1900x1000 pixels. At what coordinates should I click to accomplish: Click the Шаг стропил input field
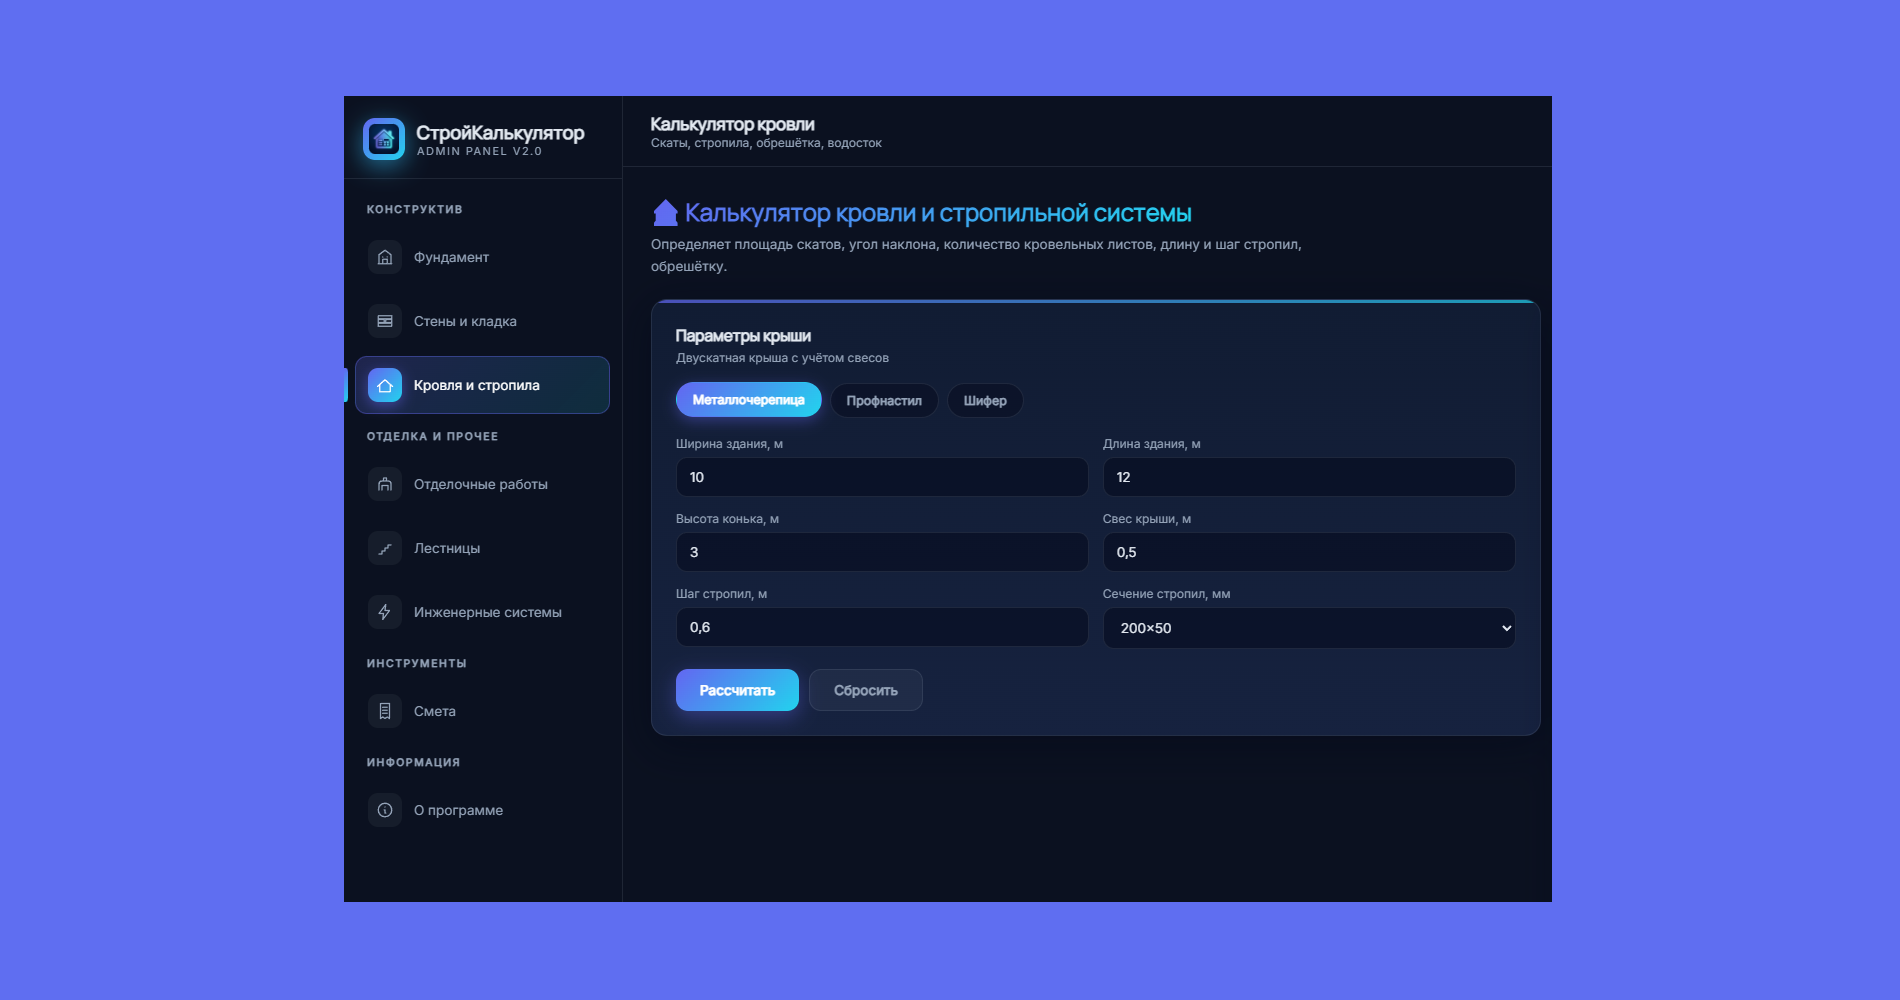point(881,627)
